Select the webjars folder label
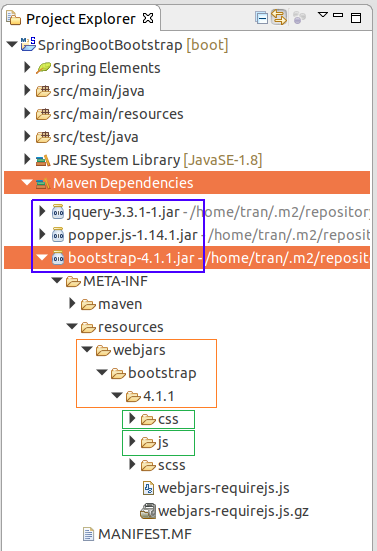The width and height of the screenshot is (377, 551). click(139, 350)
